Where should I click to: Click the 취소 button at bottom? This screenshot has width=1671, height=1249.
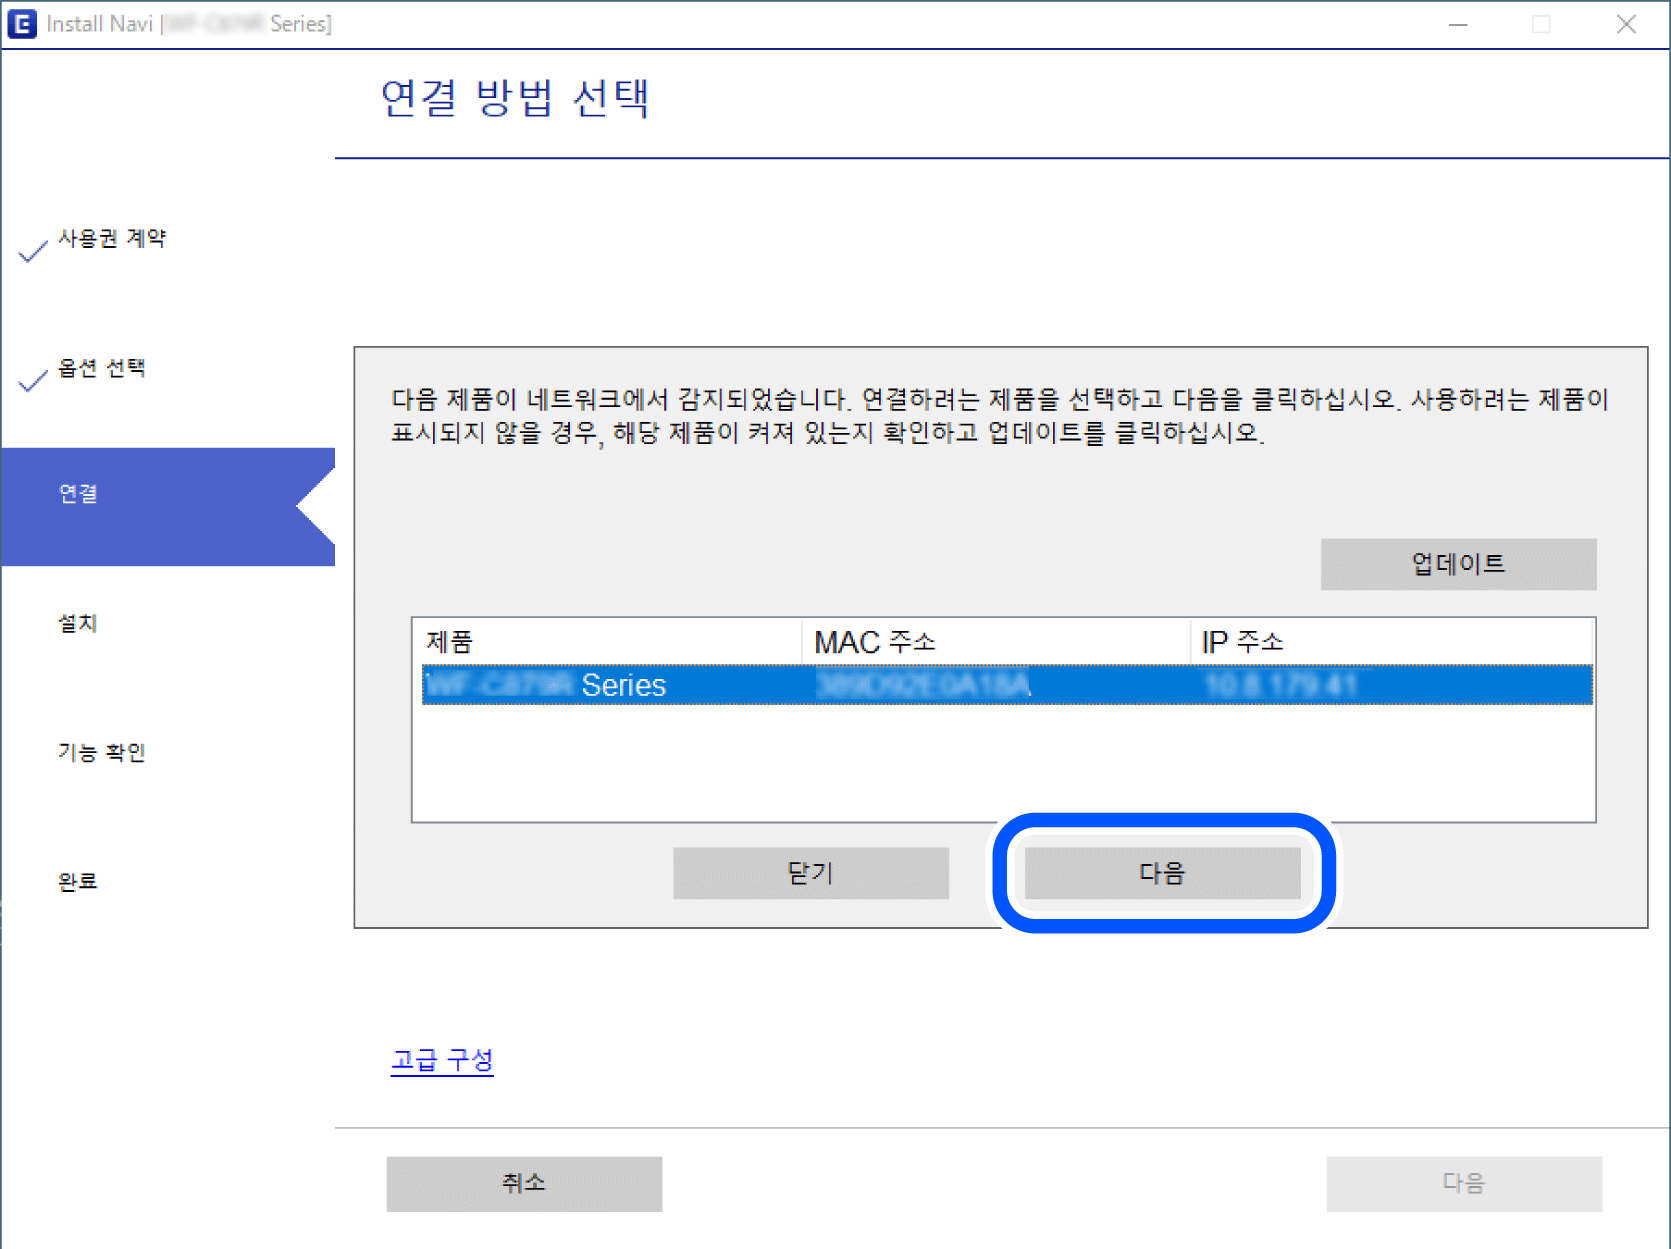click(x=524, y=1183)
